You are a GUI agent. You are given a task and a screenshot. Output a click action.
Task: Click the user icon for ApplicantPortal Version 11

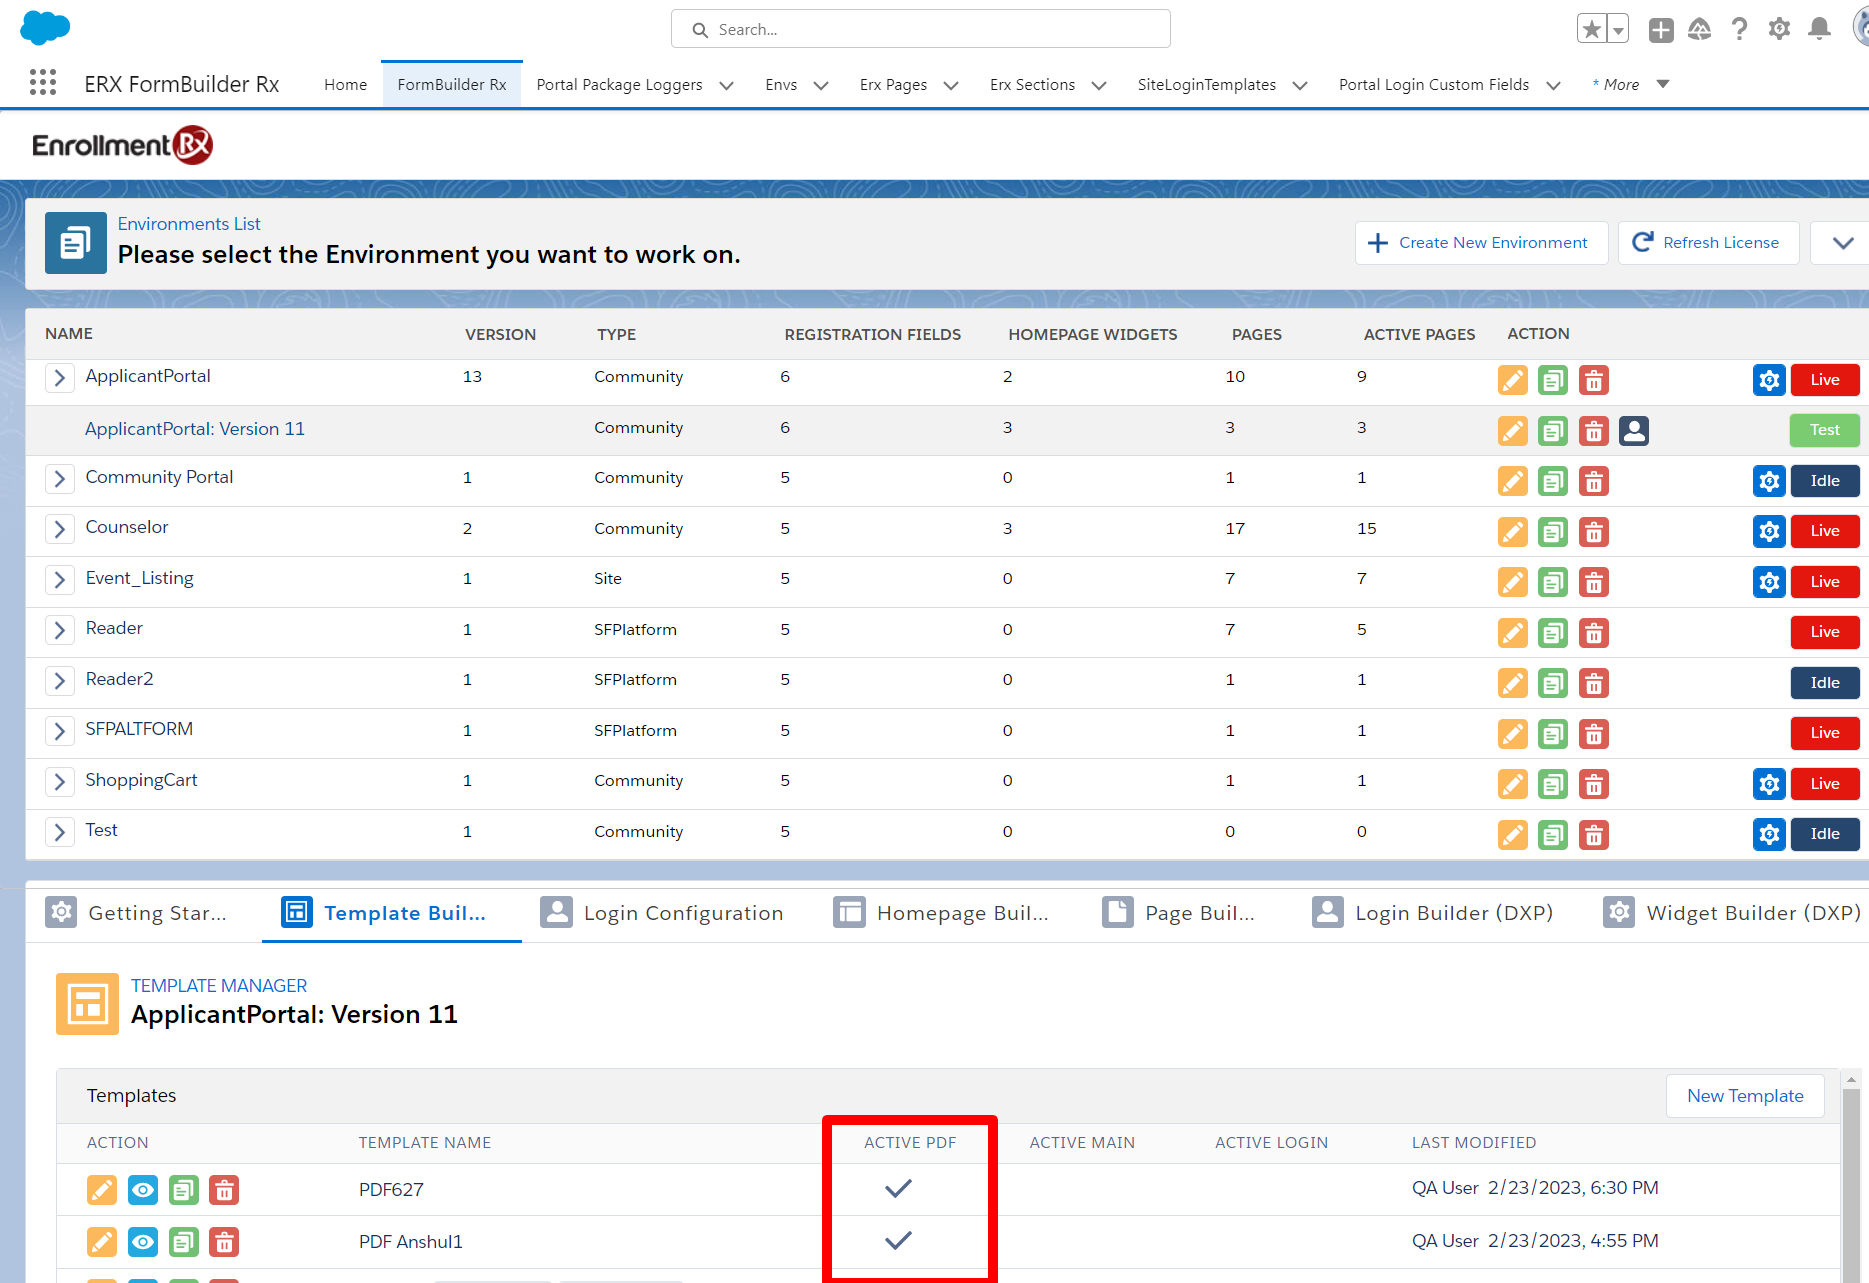pyautogui.click(x=1633, y=431)
